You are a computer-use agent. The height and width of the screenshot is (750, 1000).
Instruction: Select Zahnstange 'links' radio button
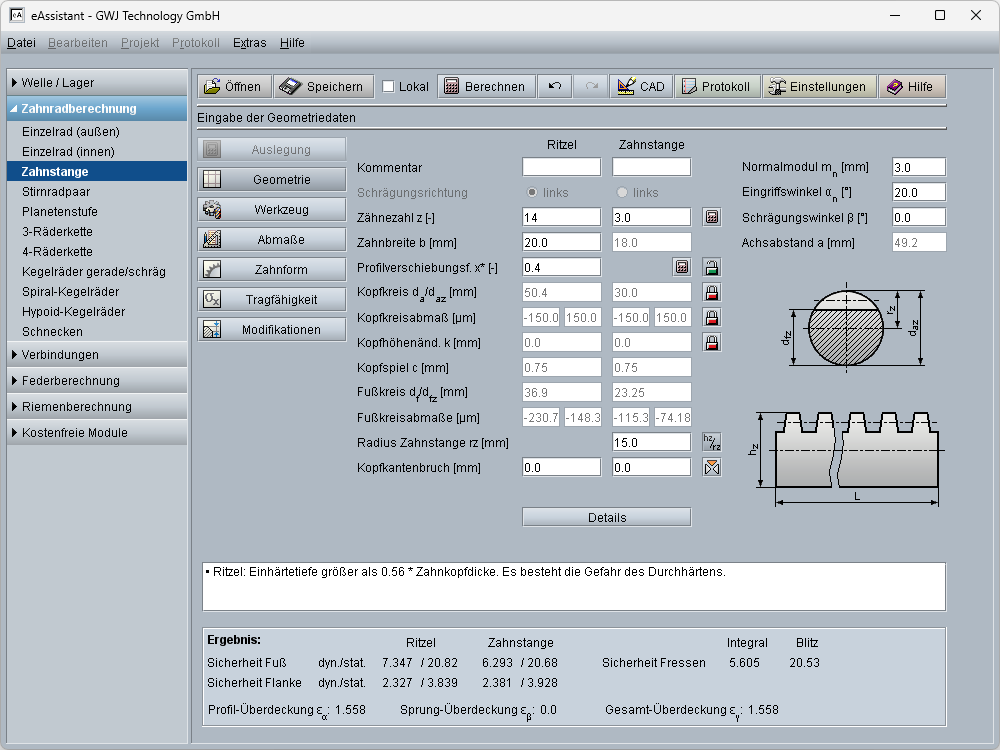click(x=623, y=192)
